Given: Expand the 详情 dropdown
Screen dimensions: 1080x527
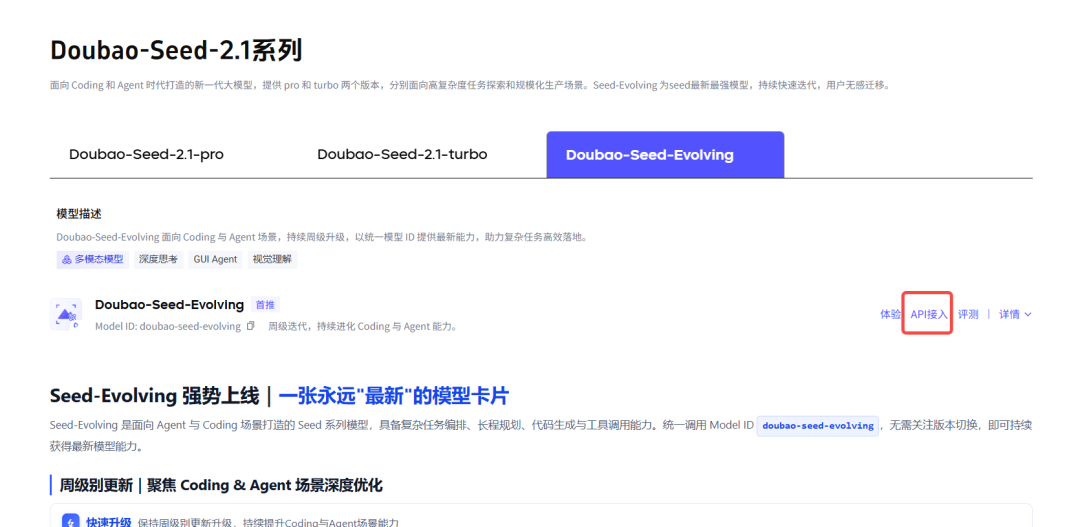Looking at the screenshot, I should [1015, 314].
